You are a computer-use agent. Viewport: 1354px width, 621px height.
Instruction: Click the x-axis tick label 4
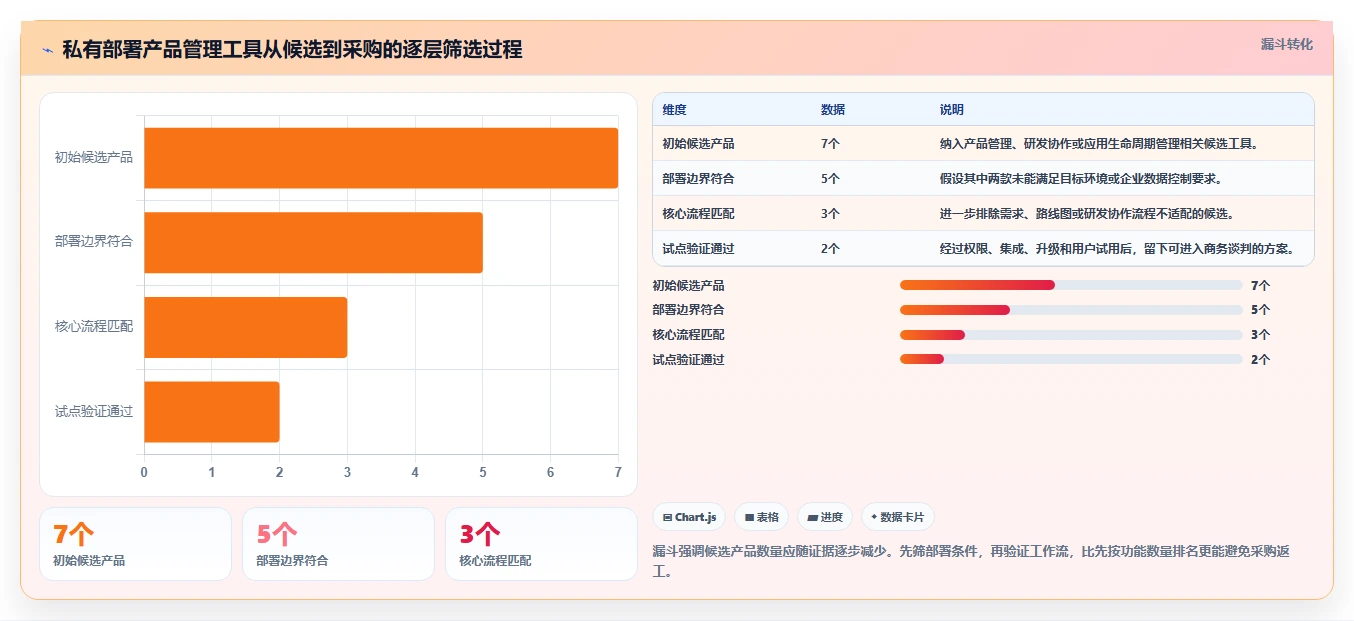click(415, 472)
